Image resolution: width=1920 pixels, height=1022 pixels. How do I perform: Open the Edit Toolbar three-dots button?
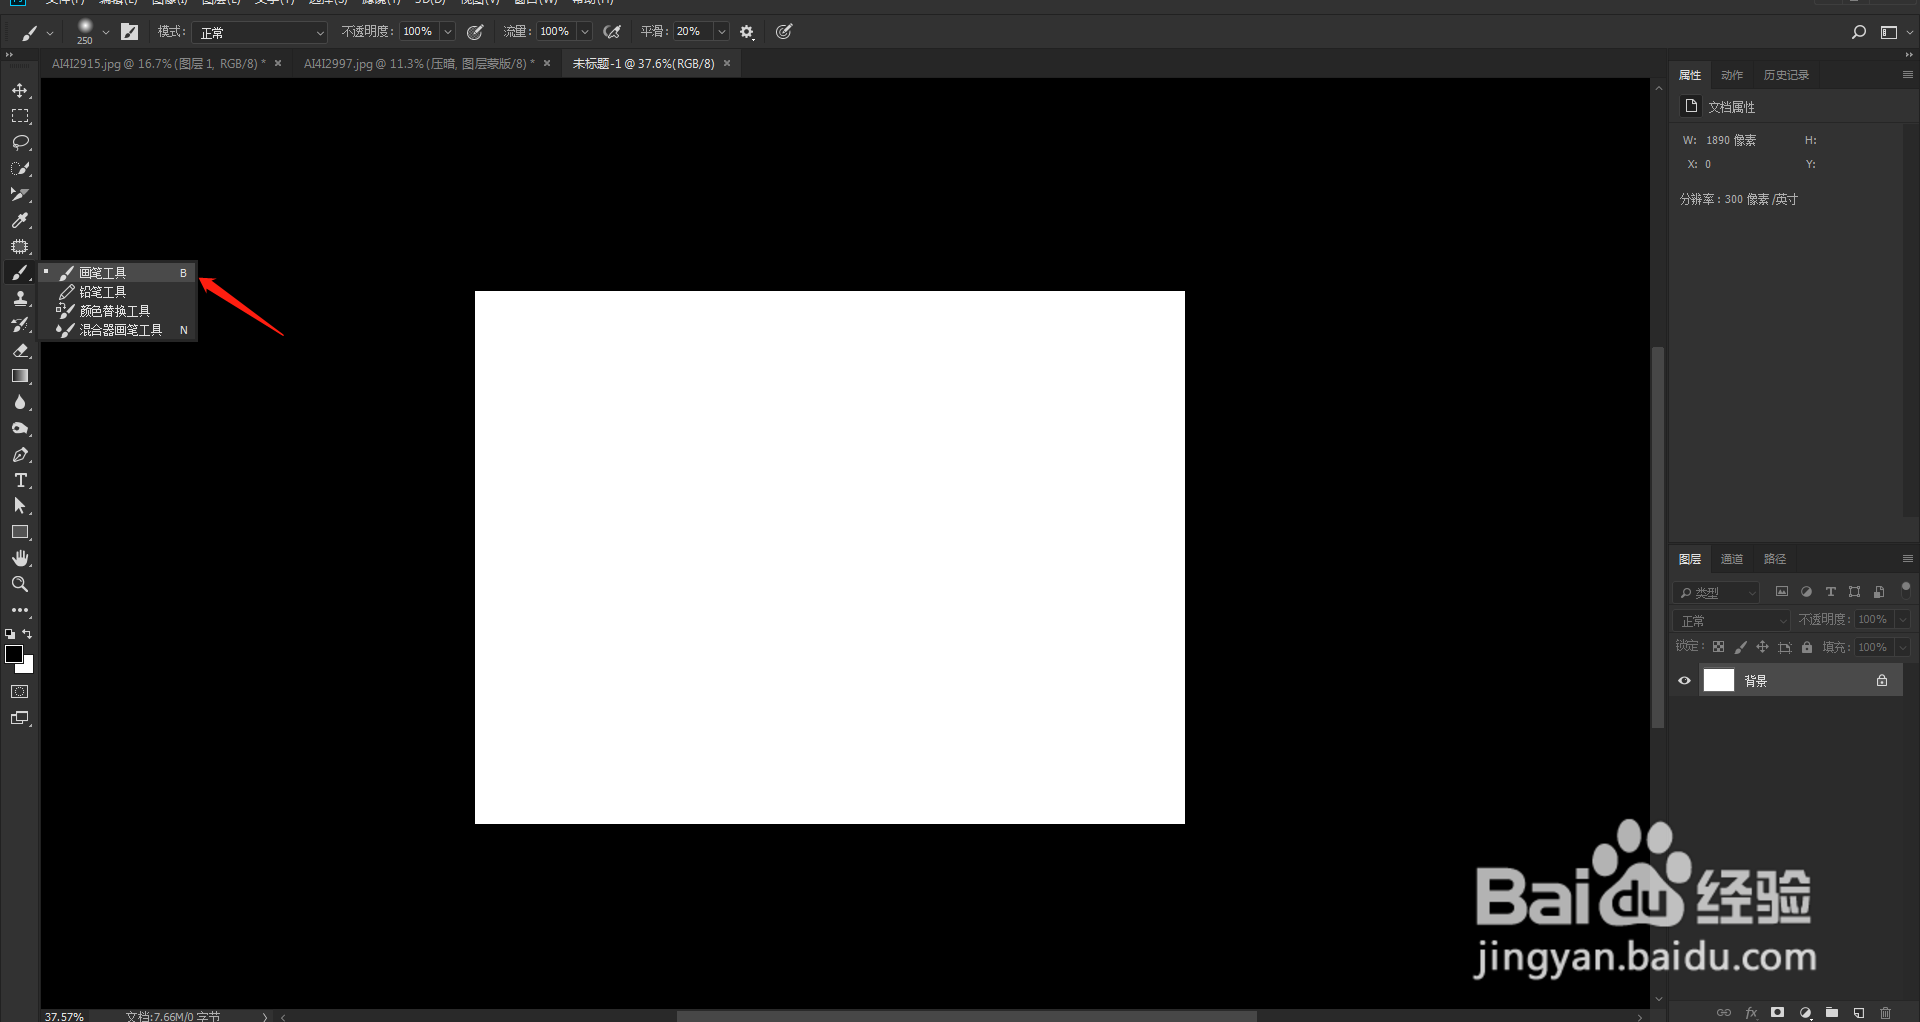[x=20, y=610]
